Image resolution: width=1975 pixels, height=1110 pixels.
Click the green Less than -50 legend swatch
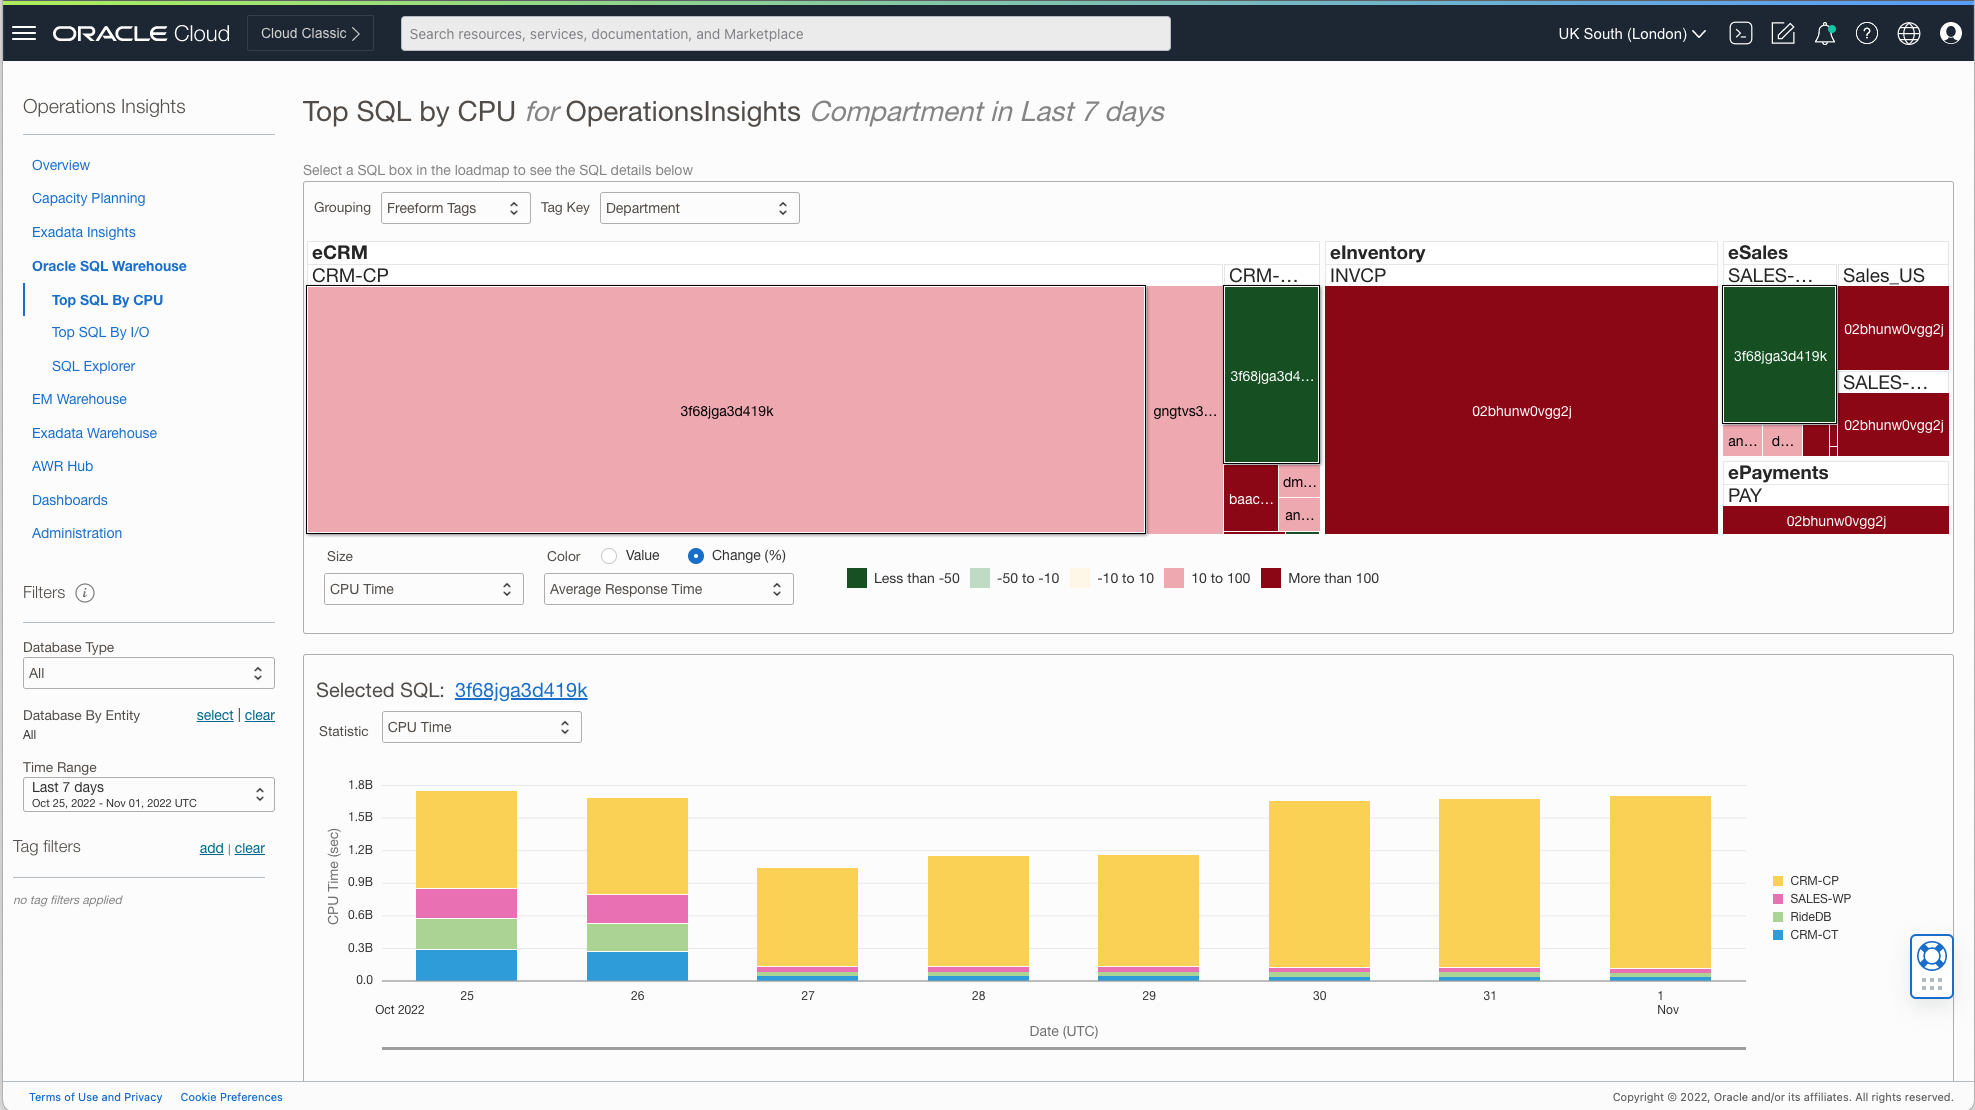pyautogui.click(x=856, y=578)
